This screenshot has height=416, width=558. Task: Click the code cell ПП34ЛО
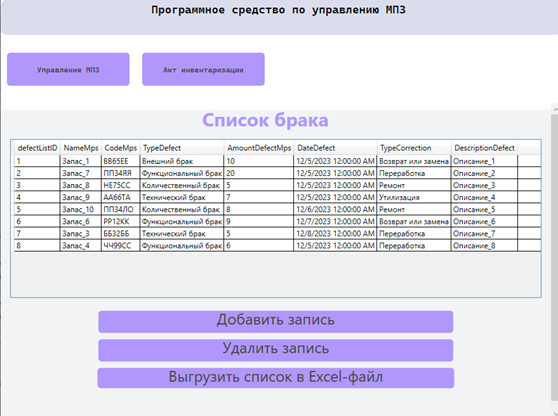coord(121,210)
